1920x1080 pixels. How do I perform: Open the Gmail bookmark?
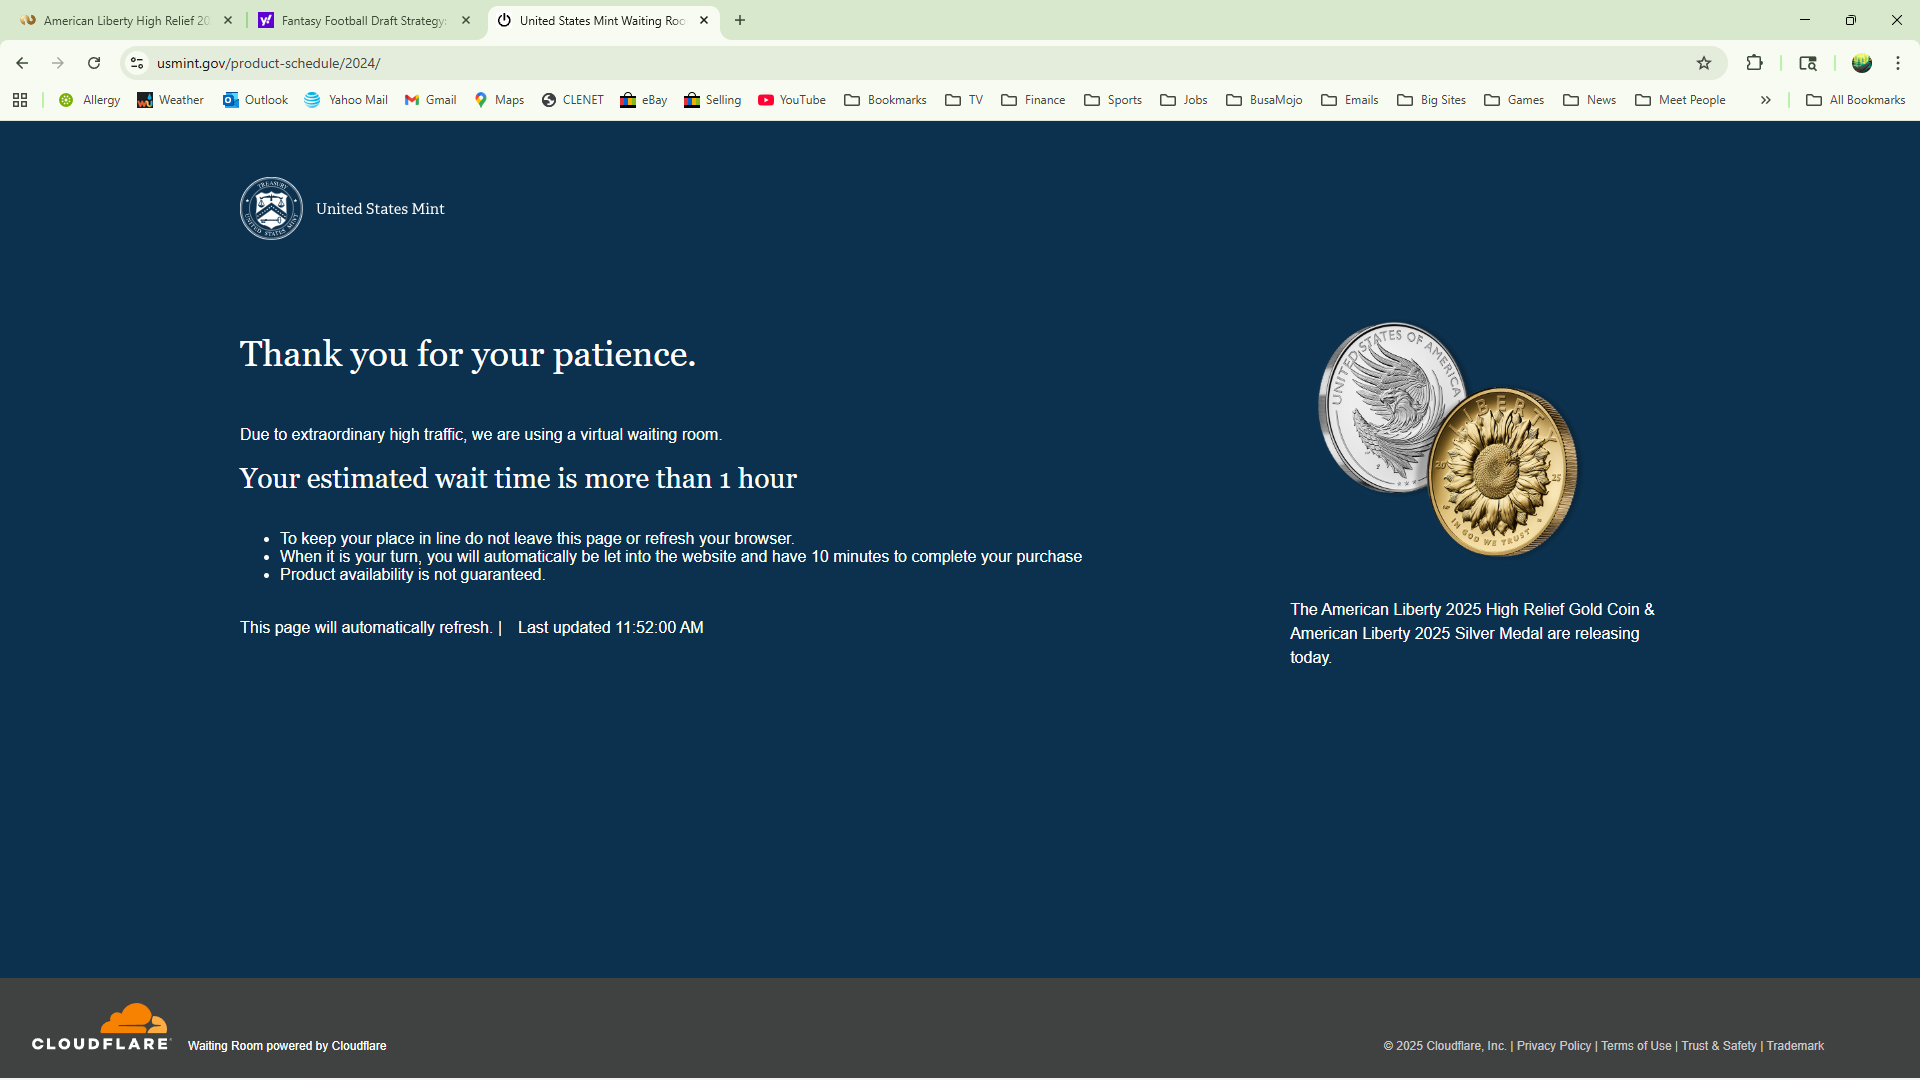[430, 100]
